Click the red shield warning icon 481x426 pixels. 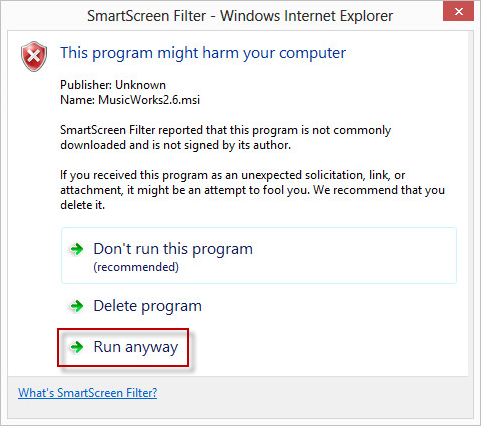click(x=34, y=56)
